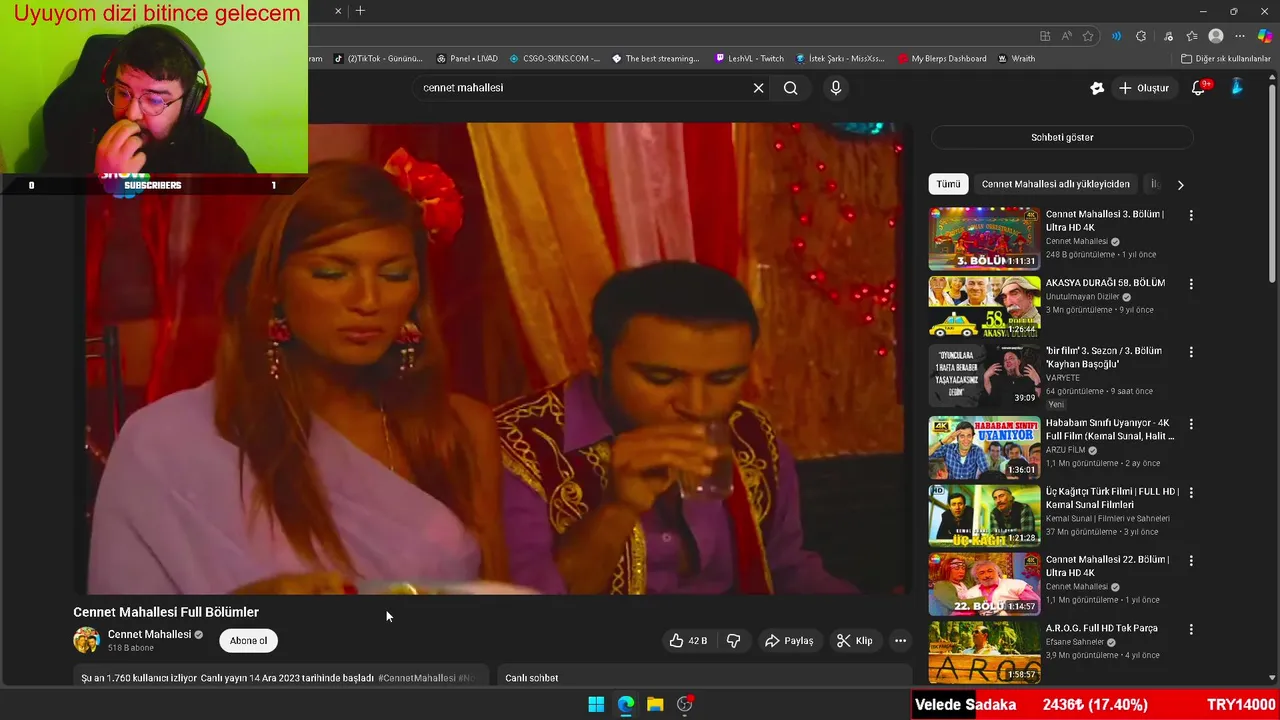The image size is (1280, 720).
Task: Open Cennet Mahallesi 3. Bölüm thumbnail
Action: point(984,239)
